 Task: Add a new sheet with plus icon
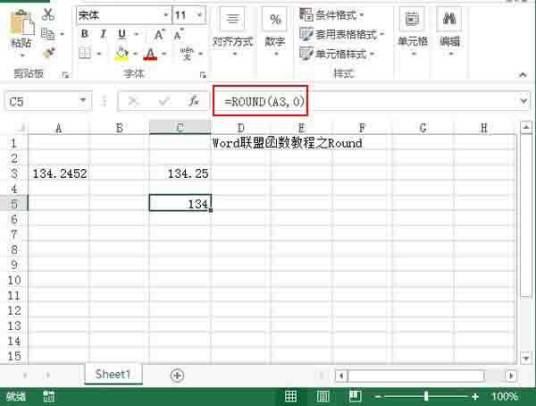point(177,375)
